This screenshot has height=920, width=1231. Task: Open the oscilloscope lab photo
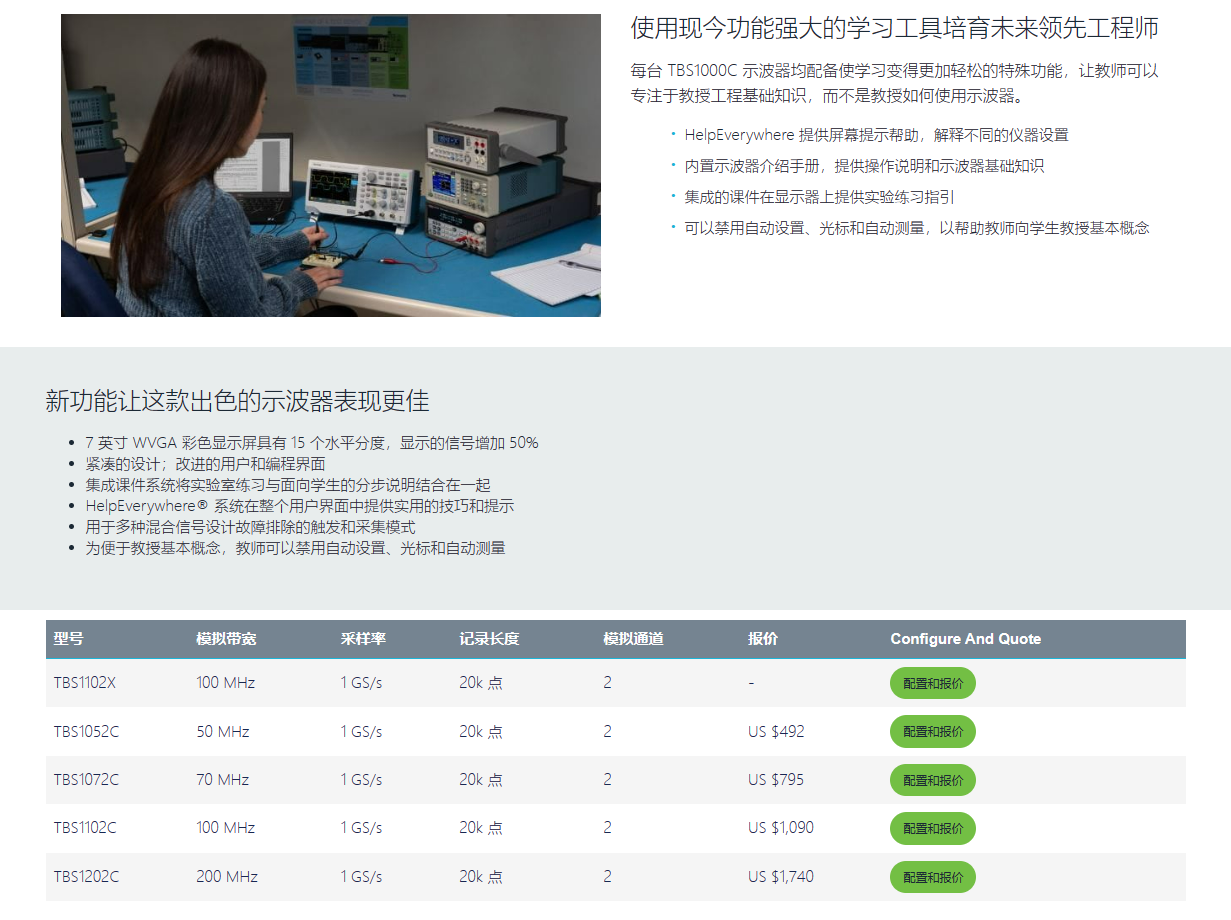[x=331, y=165]
